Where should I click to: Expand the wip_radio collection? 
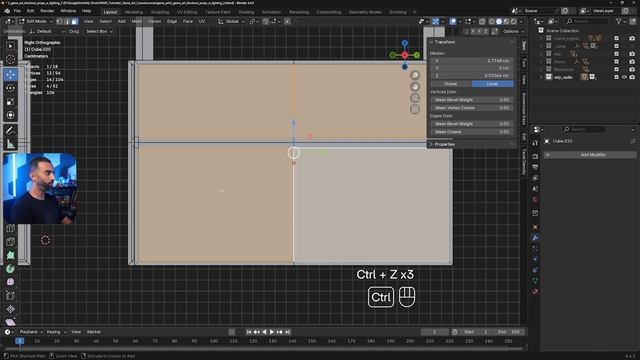[x=542, y=77]
